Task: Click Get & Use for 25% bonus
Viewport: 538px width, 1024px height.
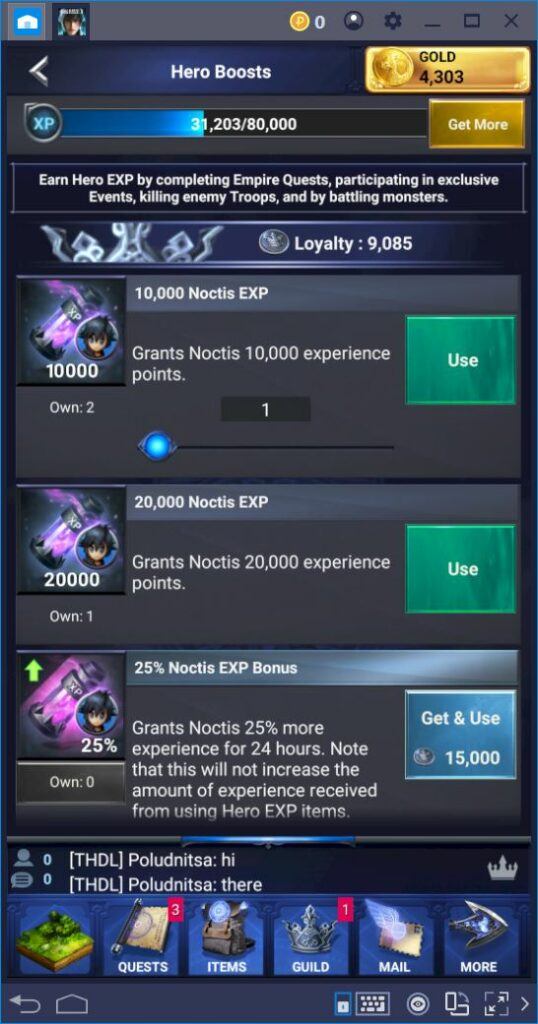Action: 460,735
